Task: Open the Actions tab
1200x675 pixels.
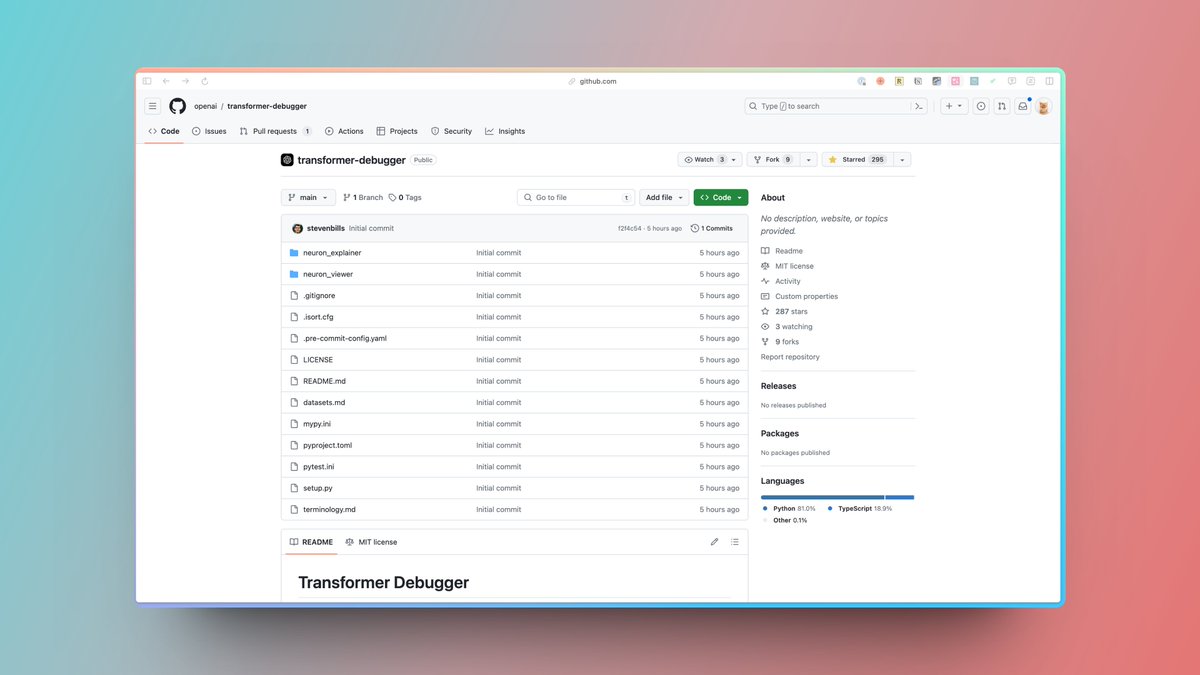Action: coord(344,131)
